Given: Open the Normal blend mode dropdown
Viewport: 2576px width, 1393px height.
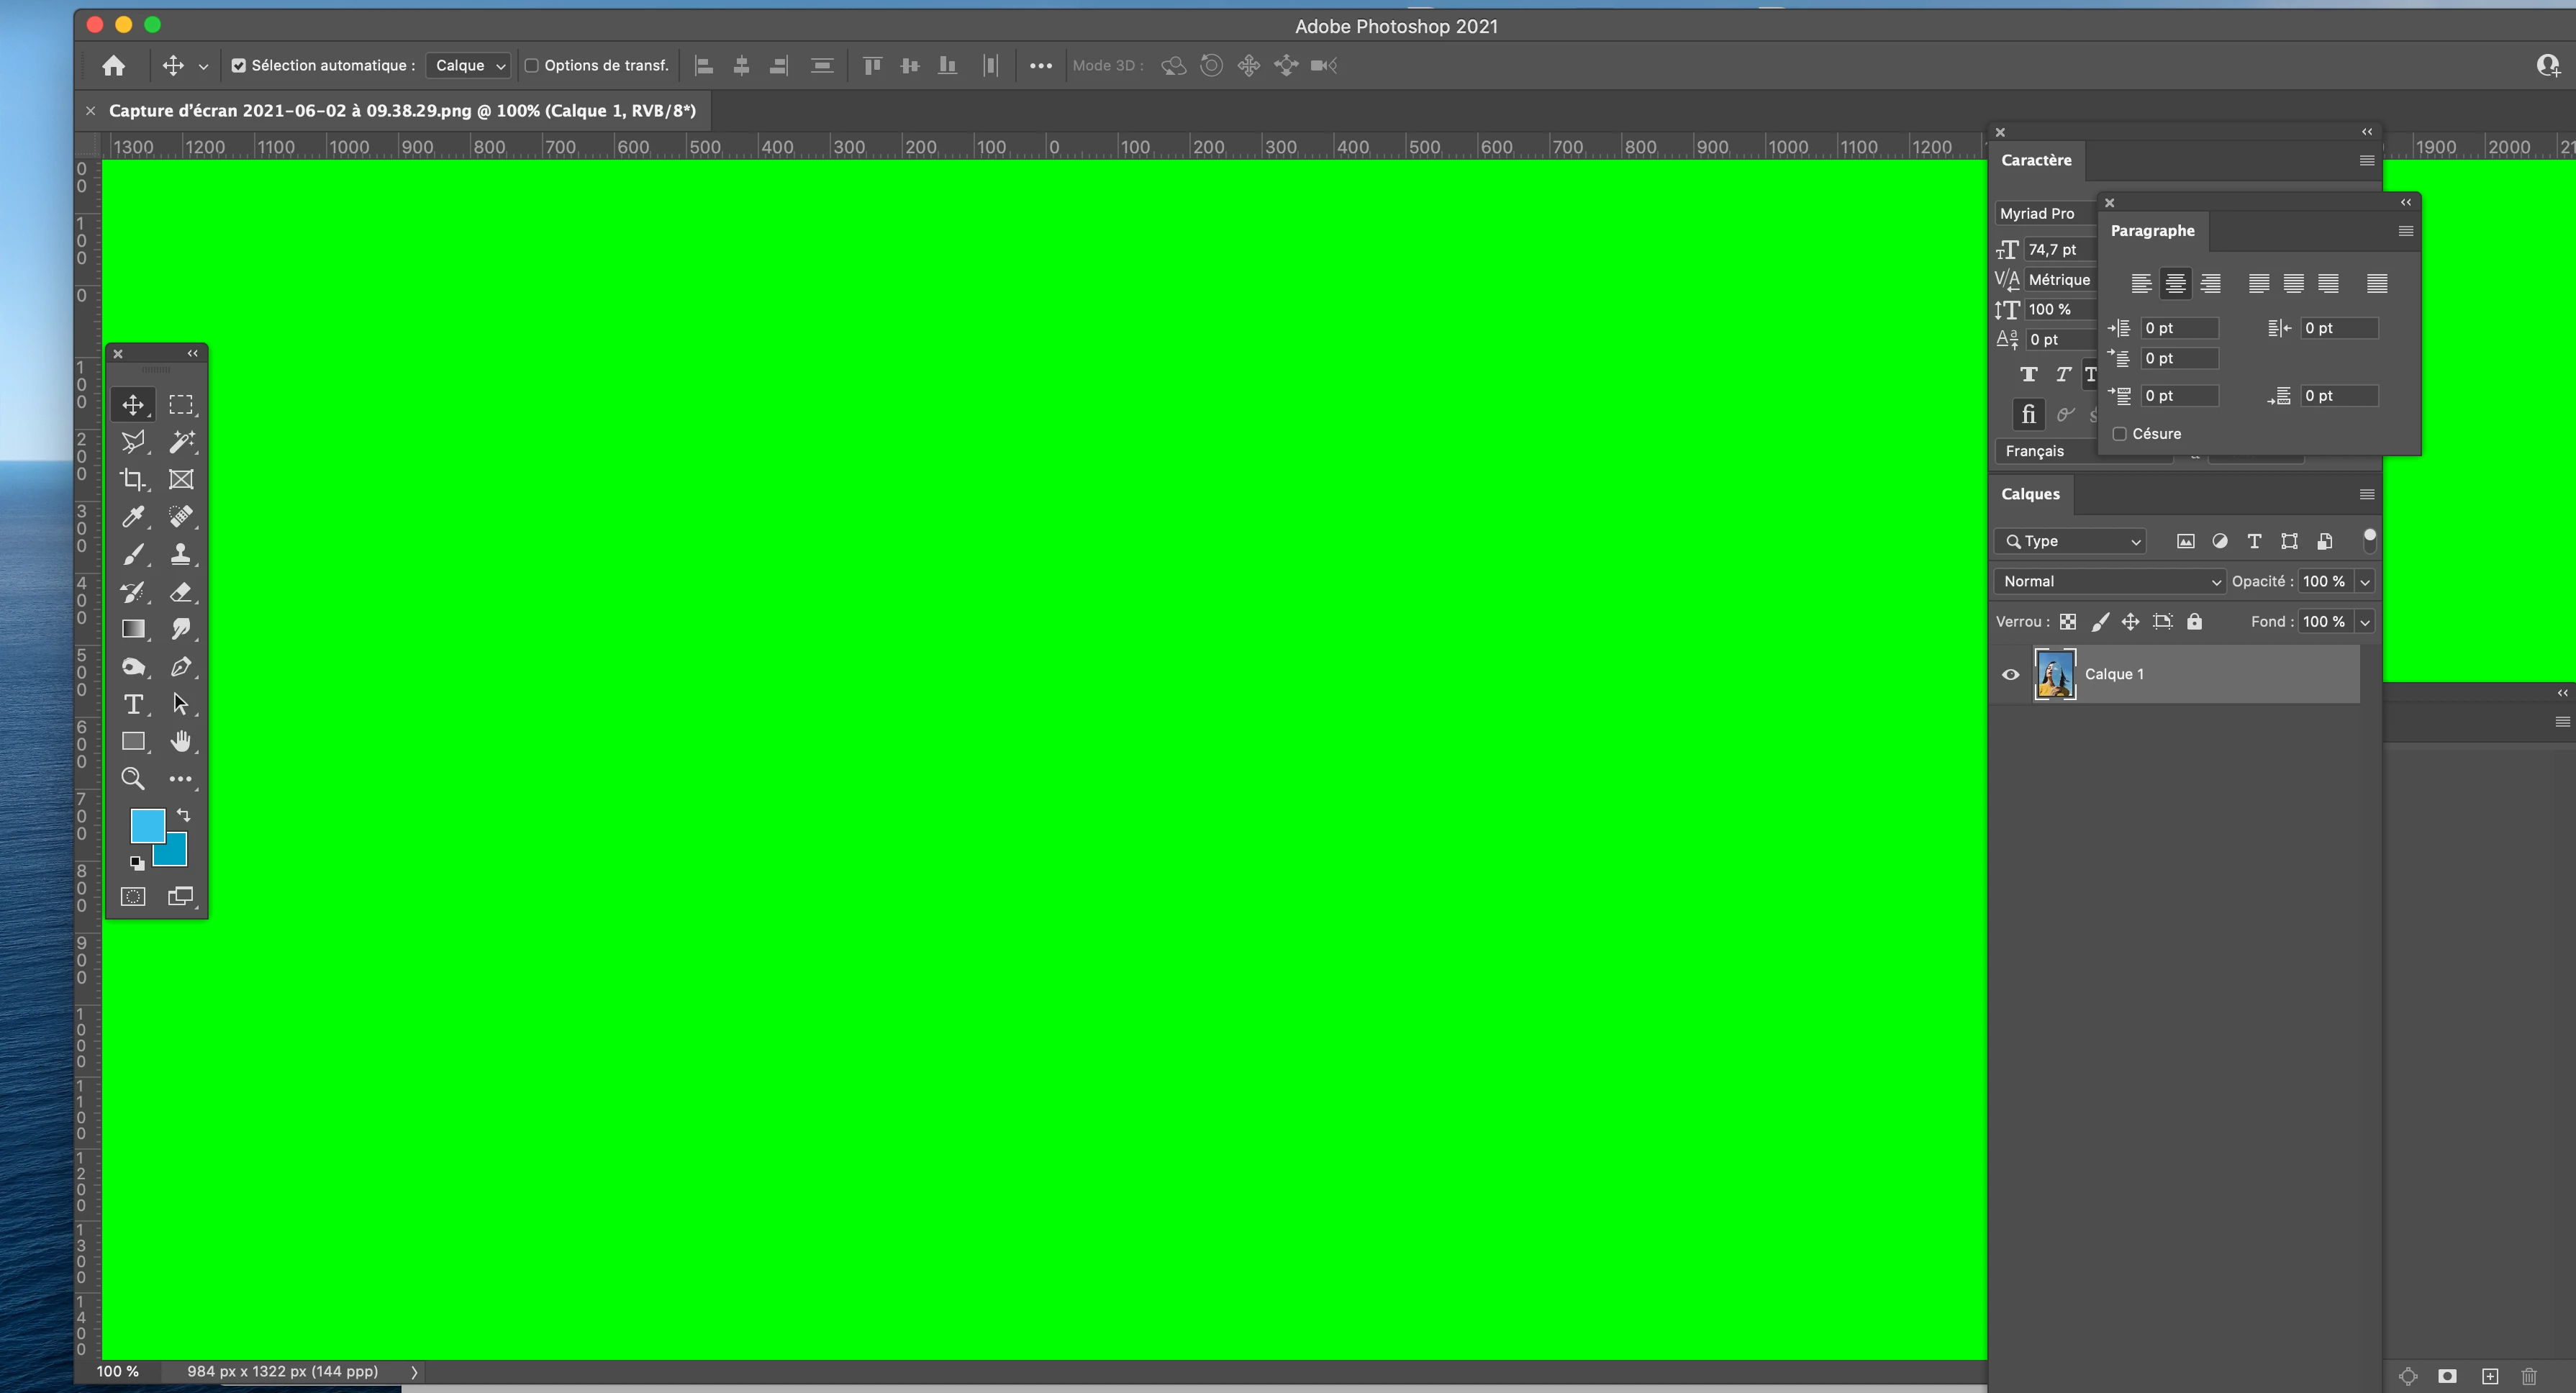Looking at the screenshot, I should 2108,581.
